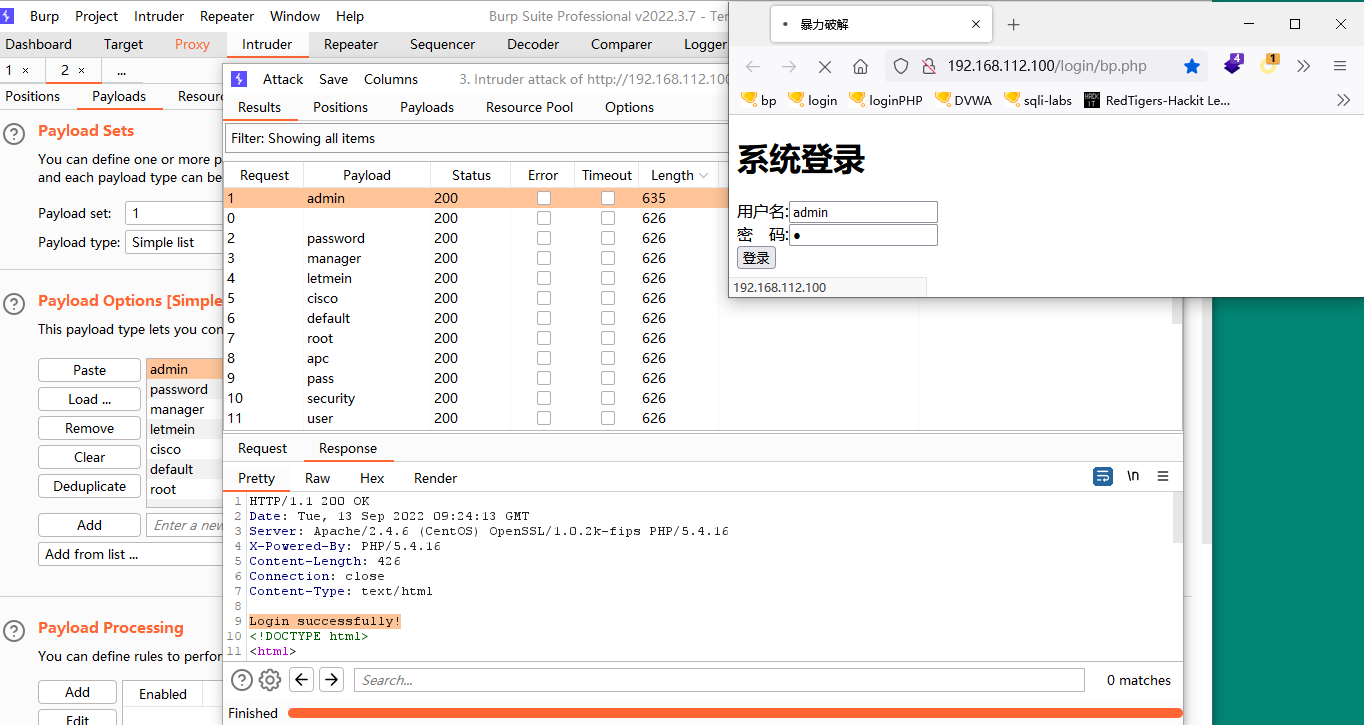
Task: Toggle Error checkbox for letmein row
Action: (544, 278)
